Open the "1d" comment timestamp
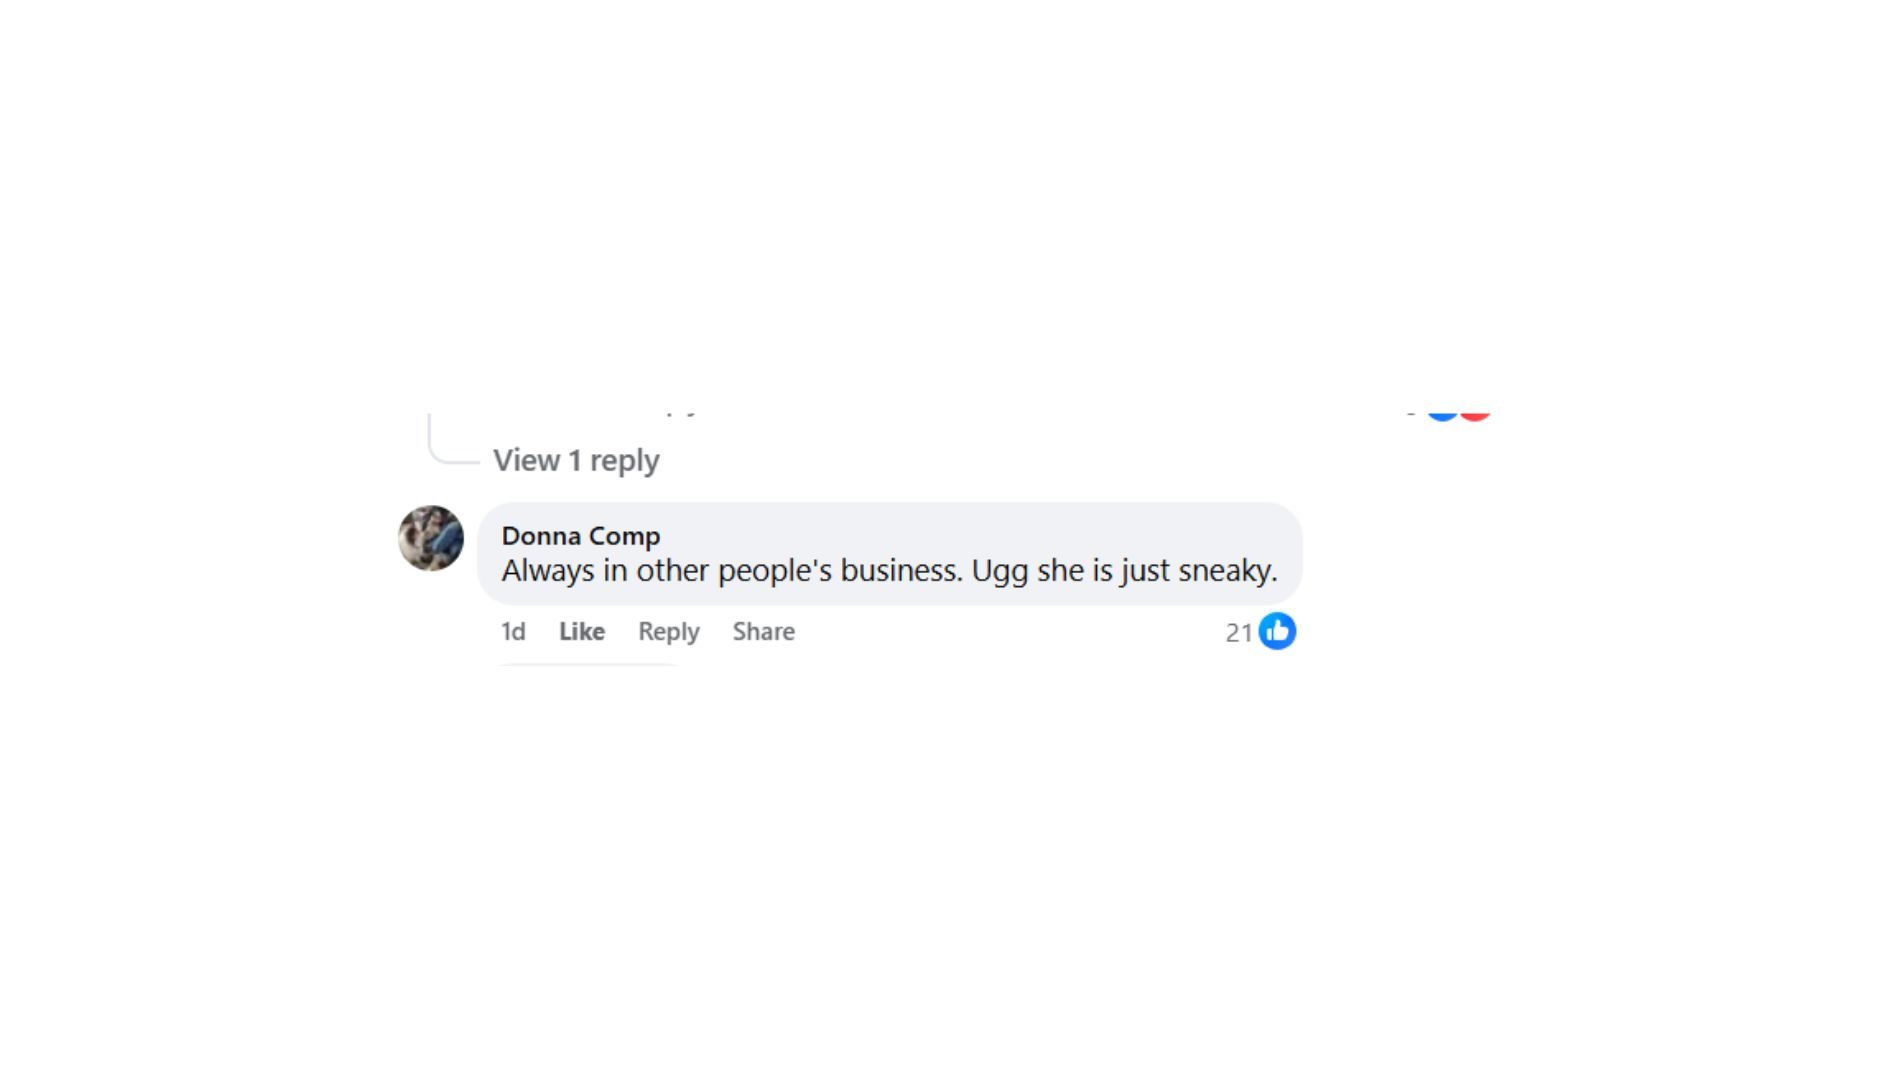This screenshot has width=1900, height=1080. (513, 632)
